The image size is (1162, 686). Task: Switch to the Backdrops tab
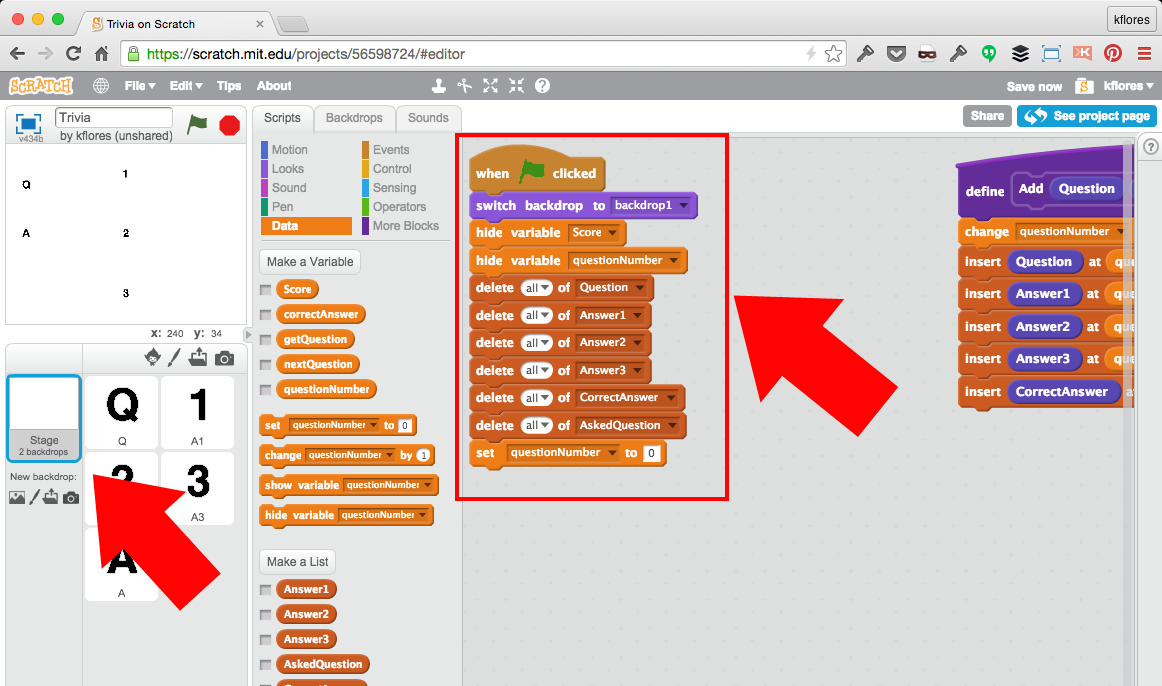[x=354, y=118]
